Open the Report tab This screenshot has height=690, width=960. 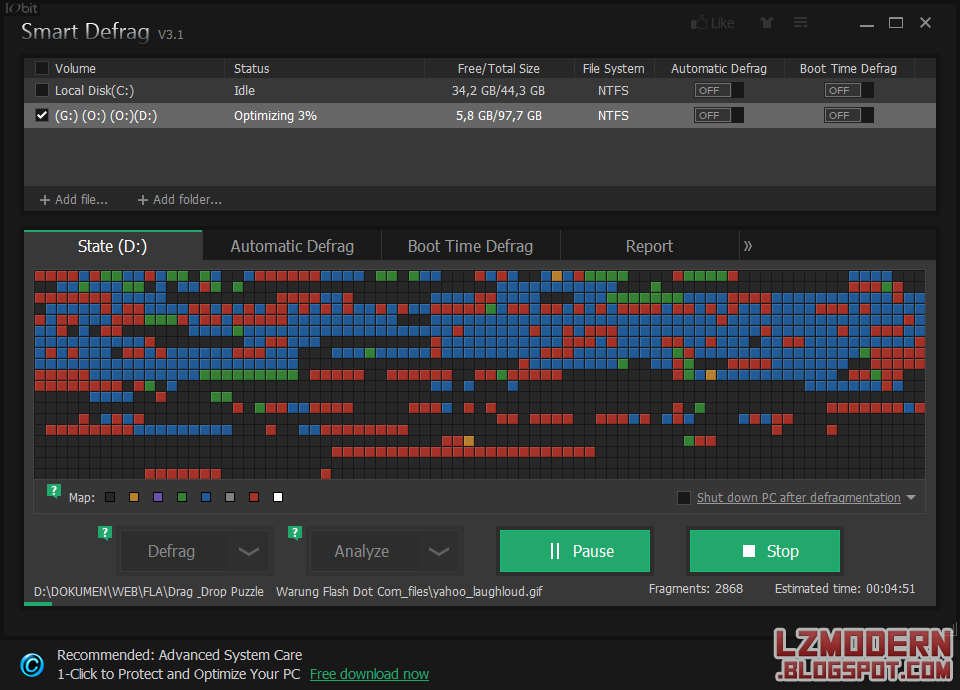pyautogui.click(x=649, y=246)
